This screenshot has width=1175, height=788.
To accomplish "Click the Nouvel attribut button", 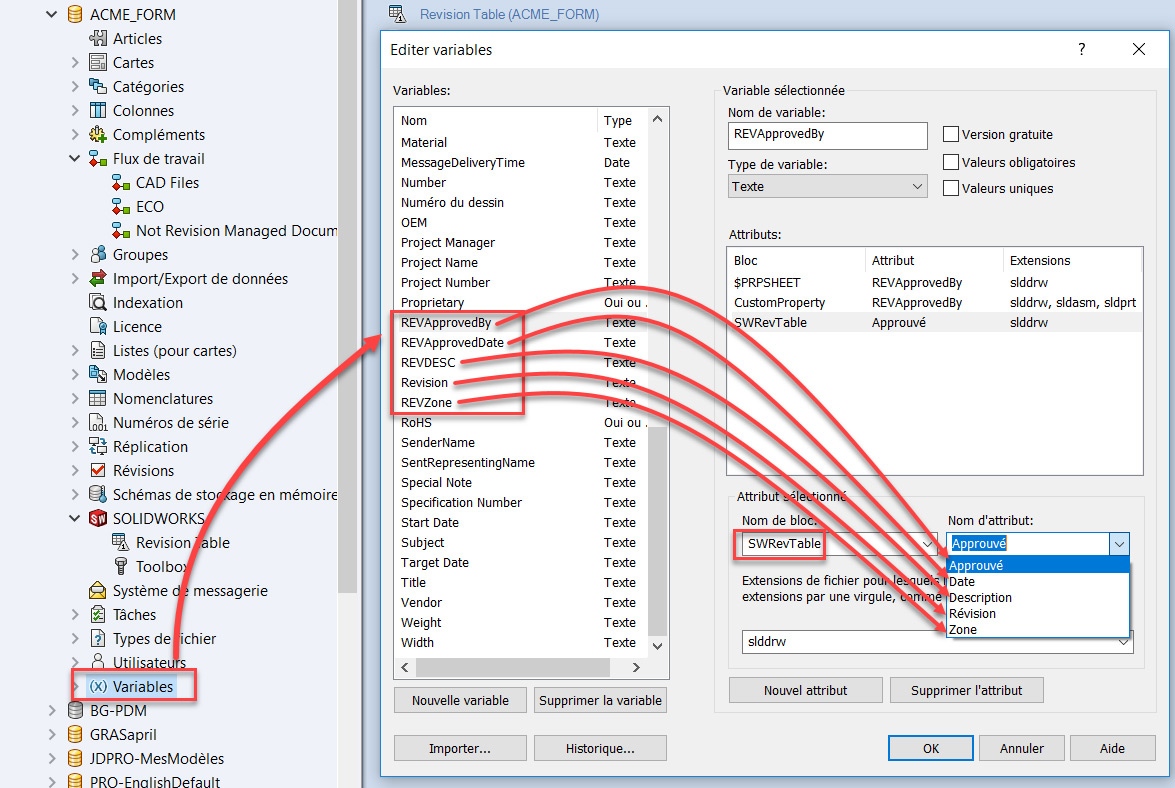I will click(806, 691).
